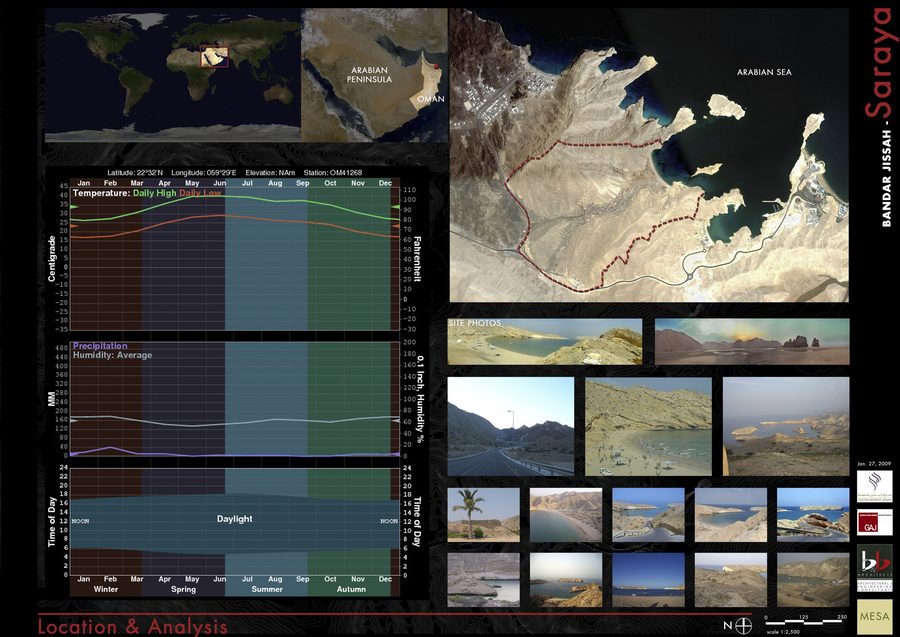Click the 'Fahrenheit' axis label

417,259
